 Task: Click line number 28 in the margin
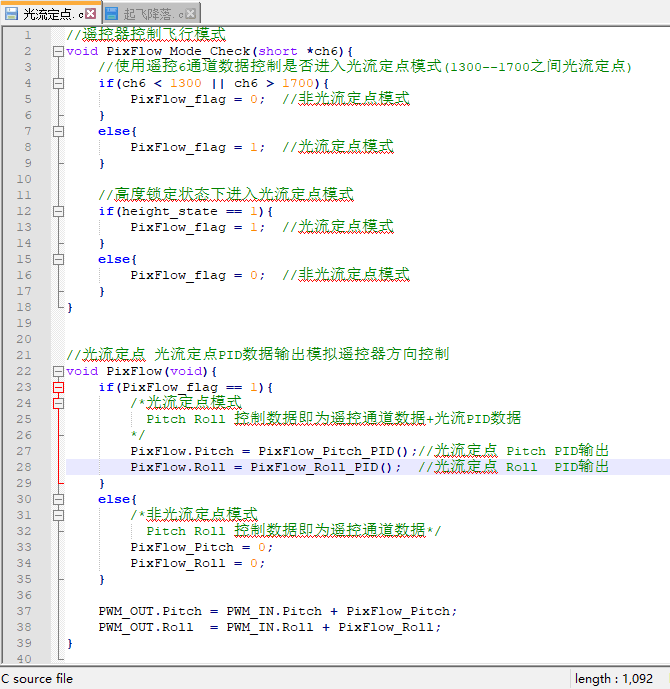point(24,467)
